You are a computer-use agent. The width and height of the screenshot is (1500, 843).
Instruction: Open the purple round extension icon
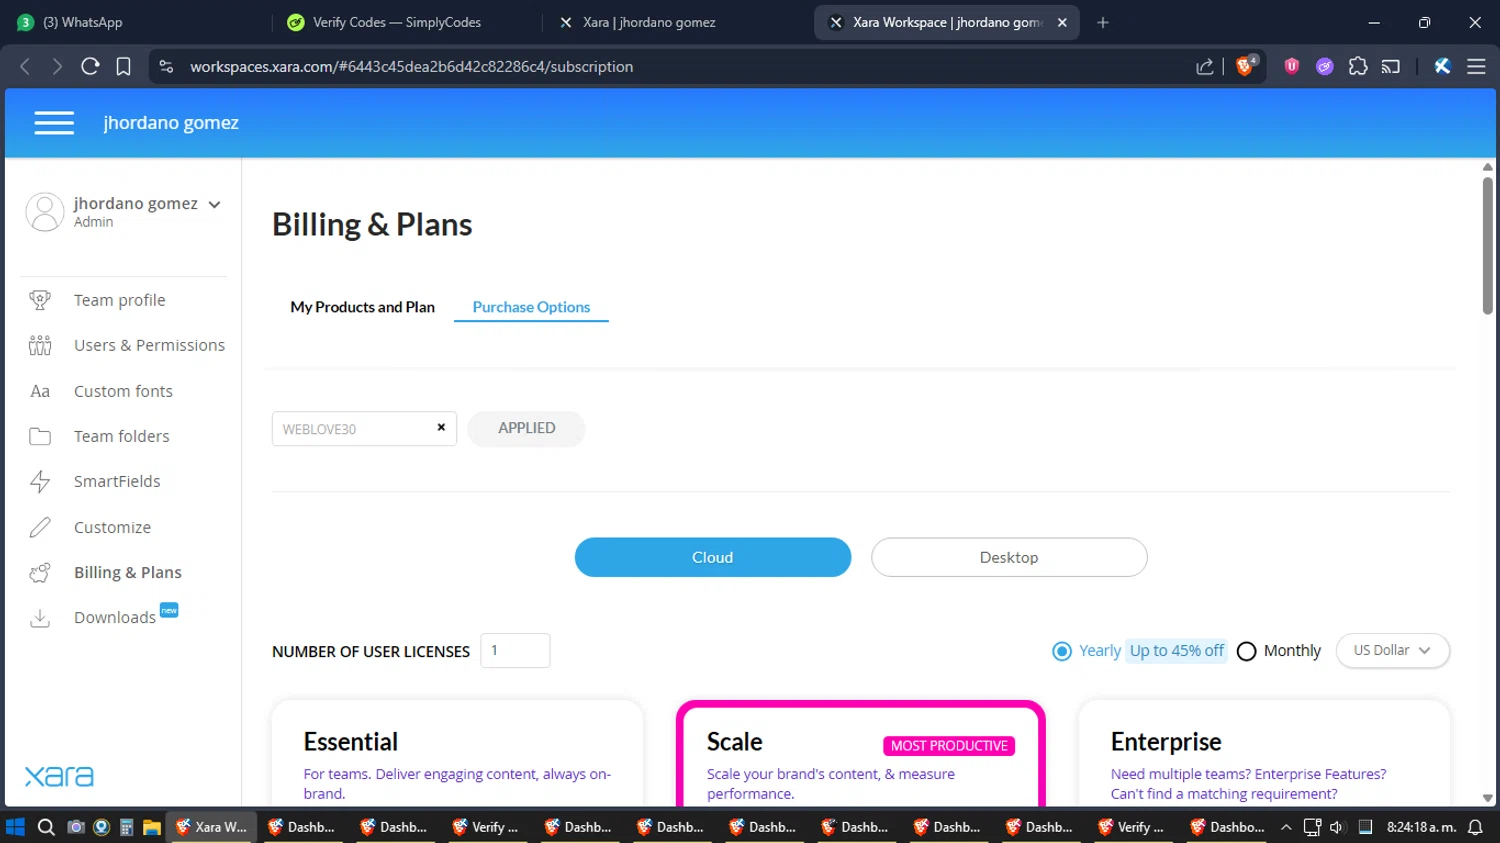(x=1325, y=66)
